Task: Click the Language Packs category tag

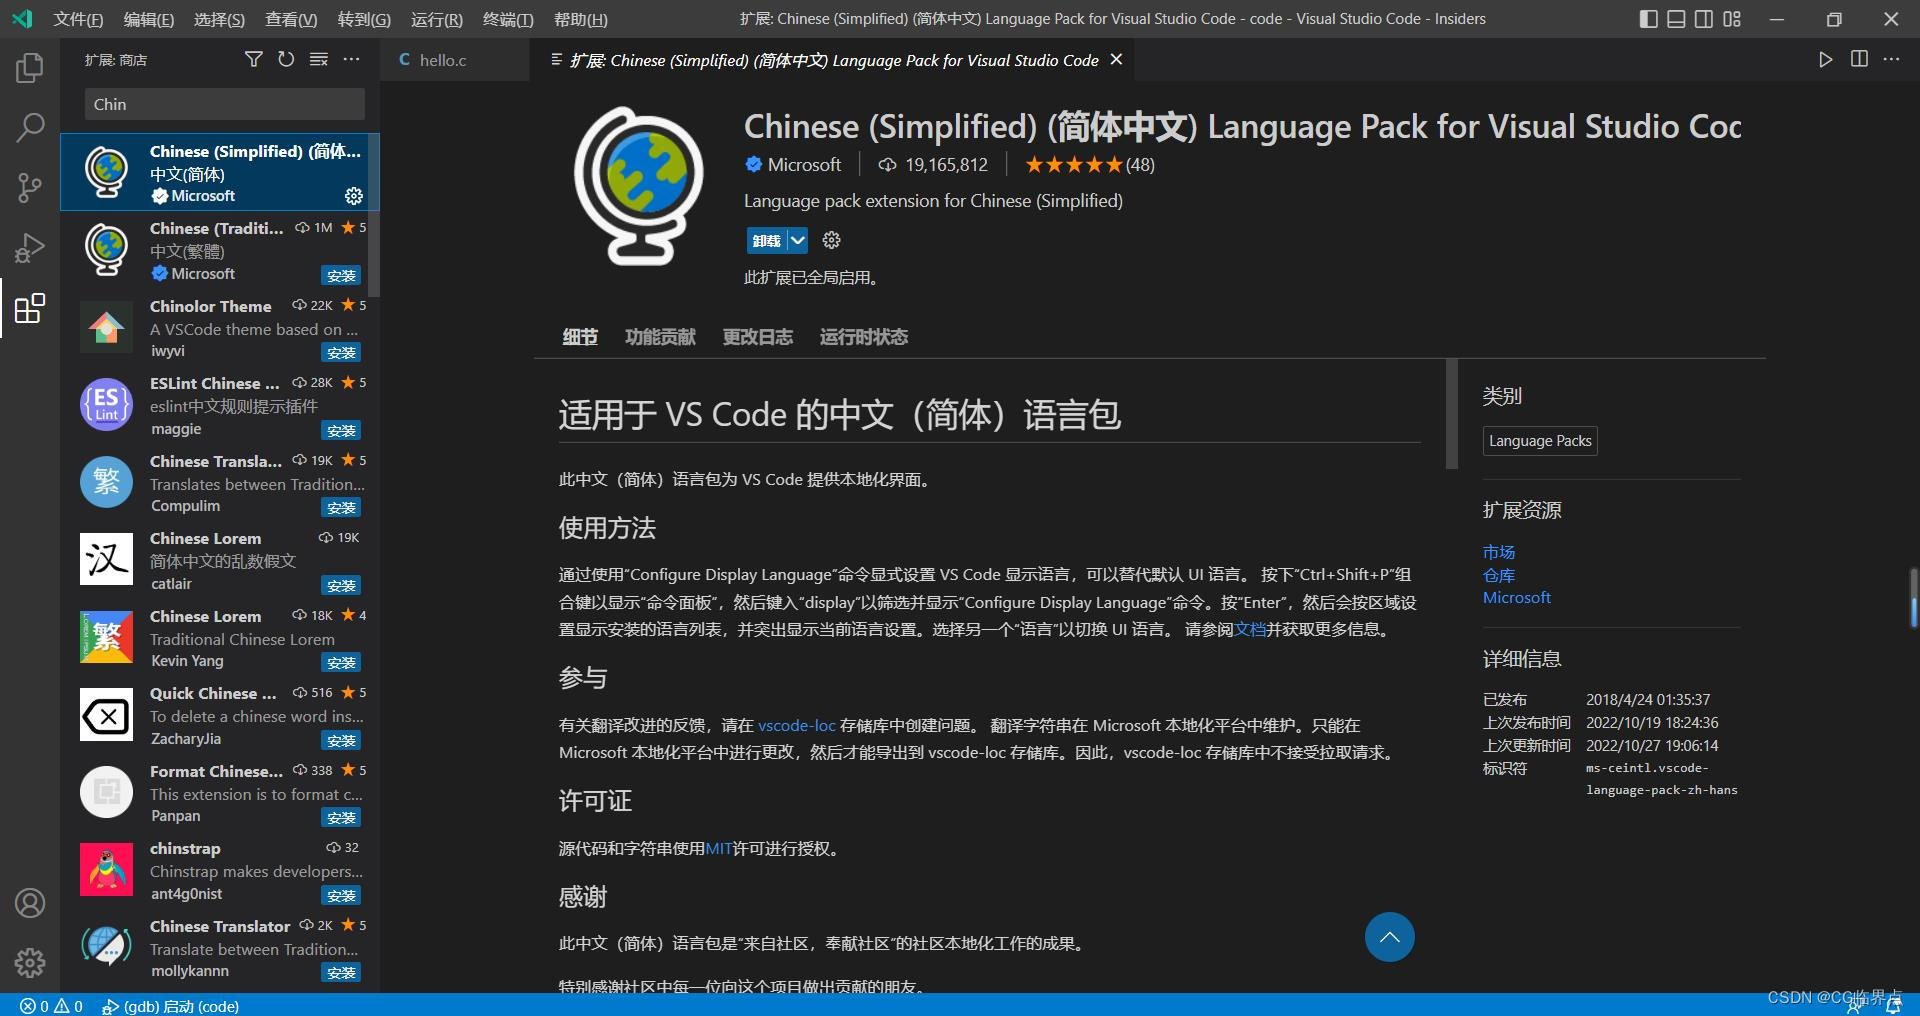Action: click(1540, 441)
